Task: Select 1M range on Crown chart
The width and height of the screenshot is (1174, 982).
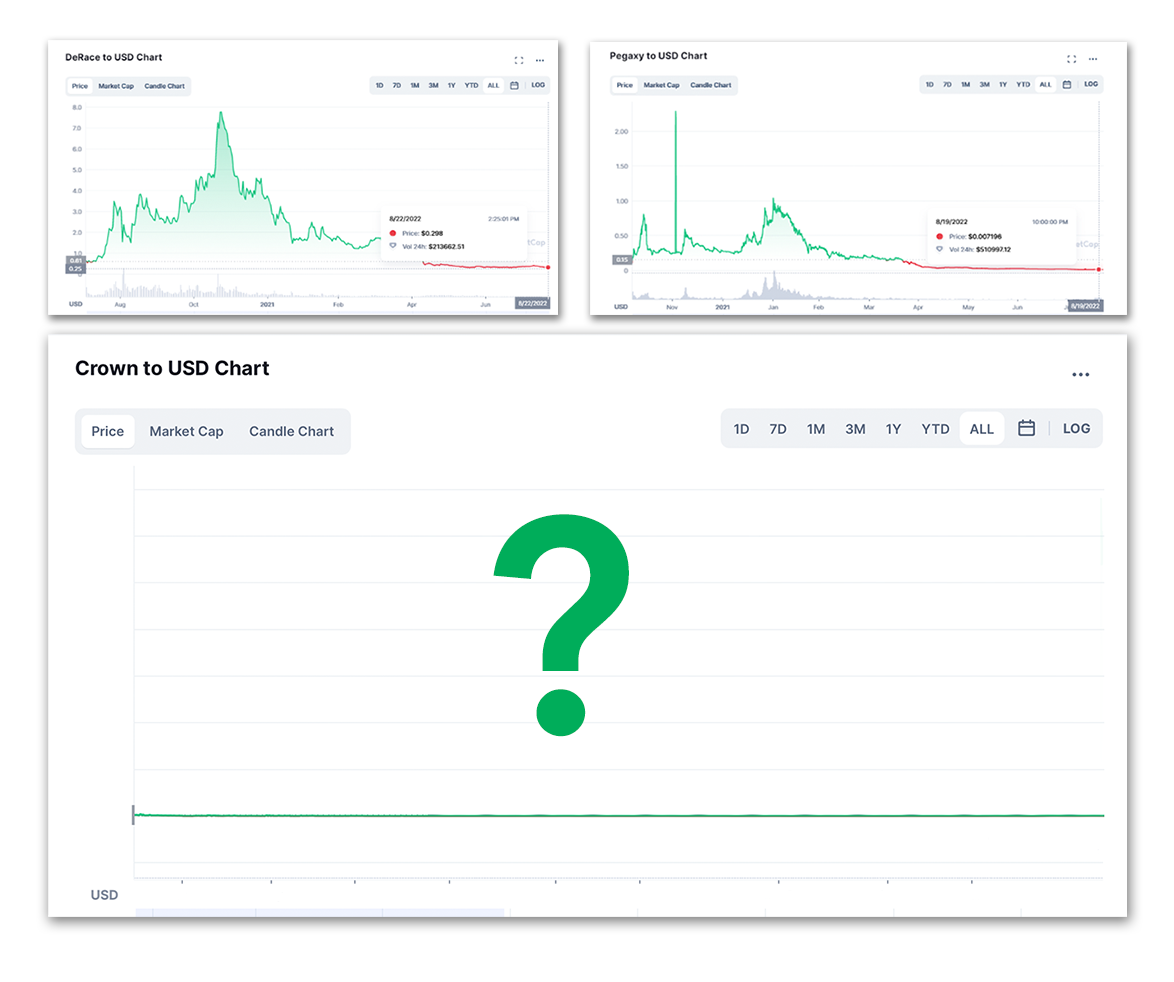Action: (x=816, y=429)
